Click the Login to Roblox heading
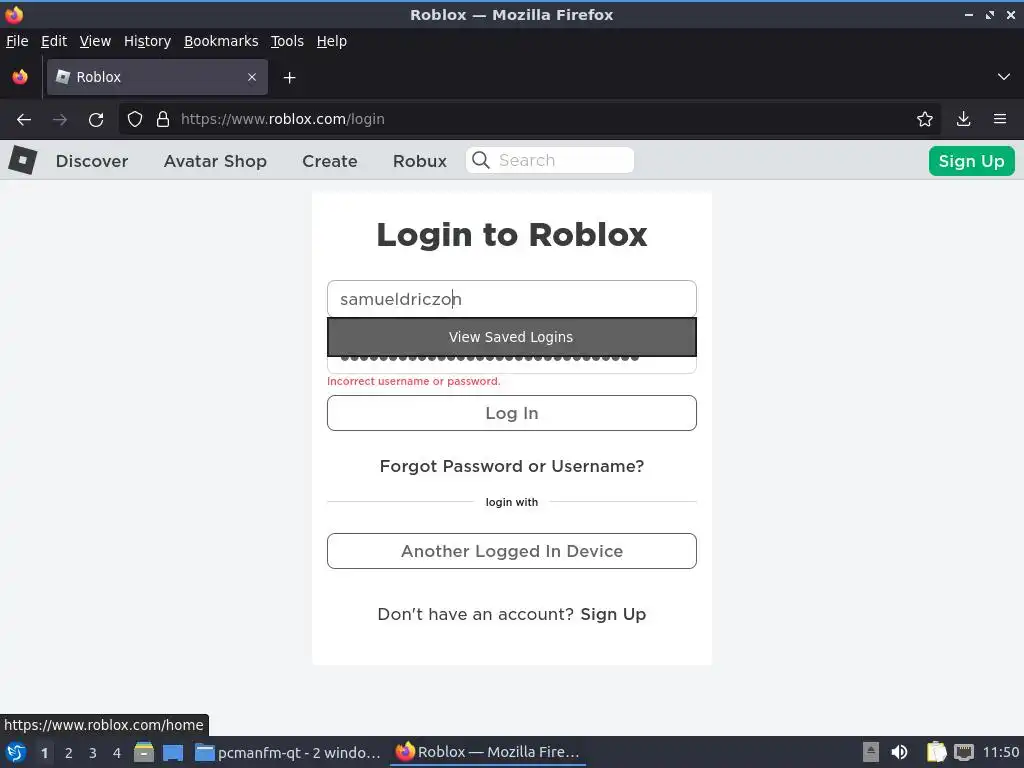Screen dimensions: 1024x768 tap(512, 234)
